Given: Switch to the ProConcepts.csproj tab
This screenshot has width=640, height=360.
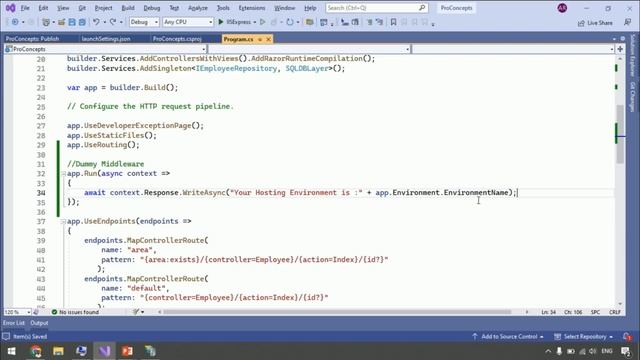Looking at the screenshot, I should [x=177, y=39].
